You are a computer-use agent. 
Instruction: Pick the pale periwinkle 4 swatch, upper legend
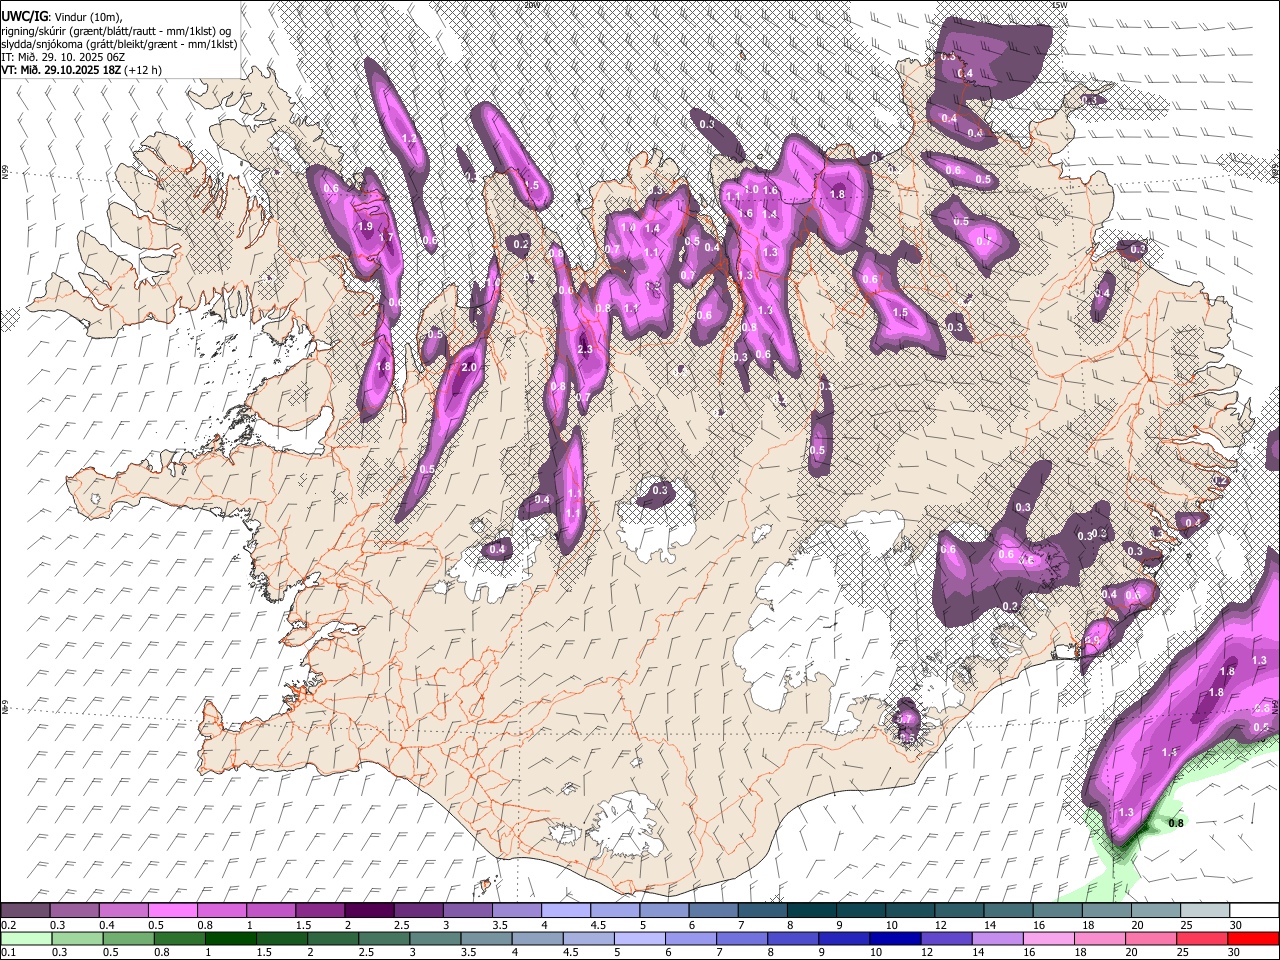tap(566, 911)
